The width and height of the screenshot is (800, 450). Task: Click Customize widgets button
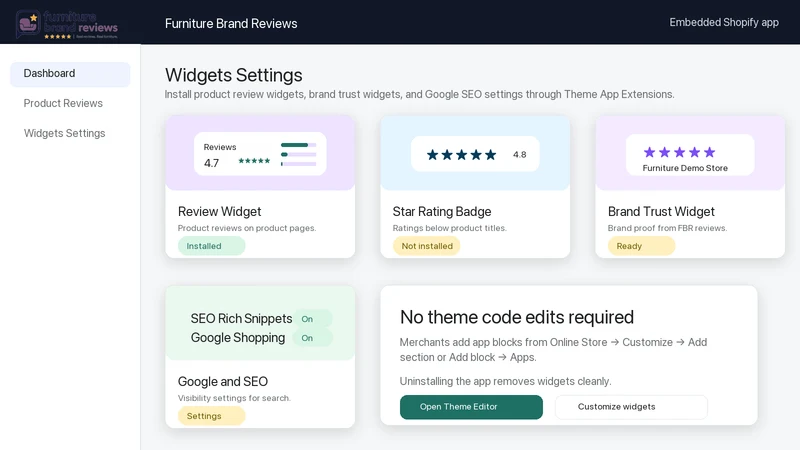click(631, 407)
